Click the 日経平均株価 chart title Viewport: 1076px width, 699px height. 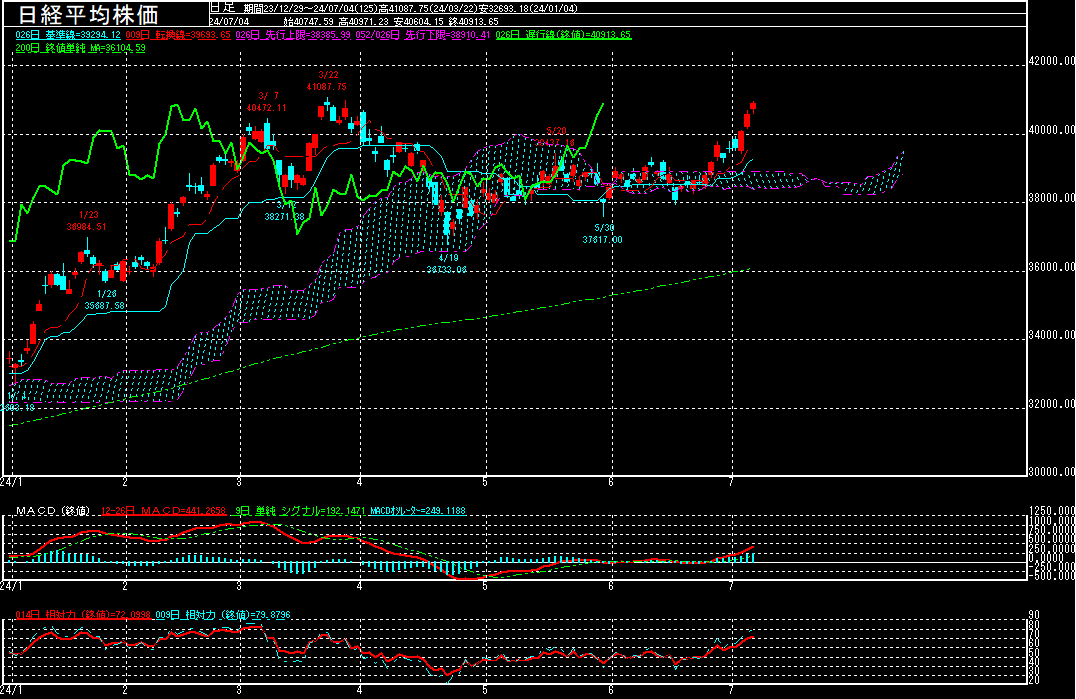[87, 14]
